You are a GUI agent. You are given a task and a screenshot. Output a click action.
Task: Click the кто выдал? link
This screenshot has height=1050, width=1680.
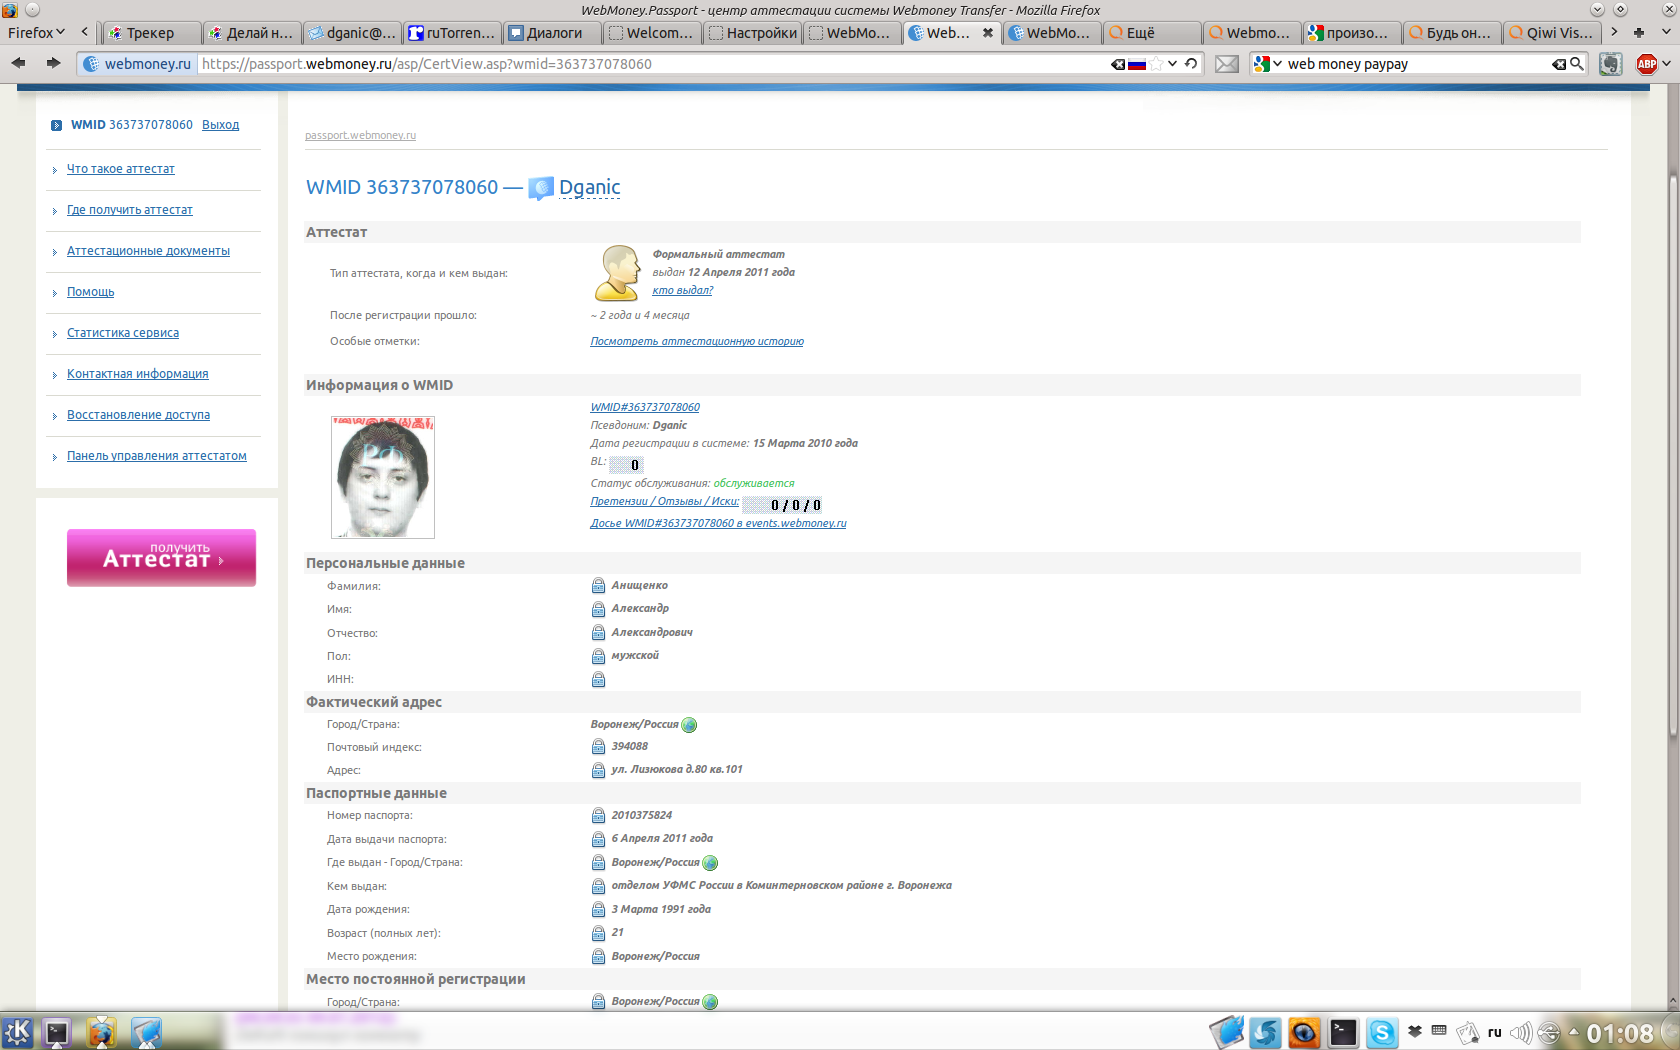point(683,291)
